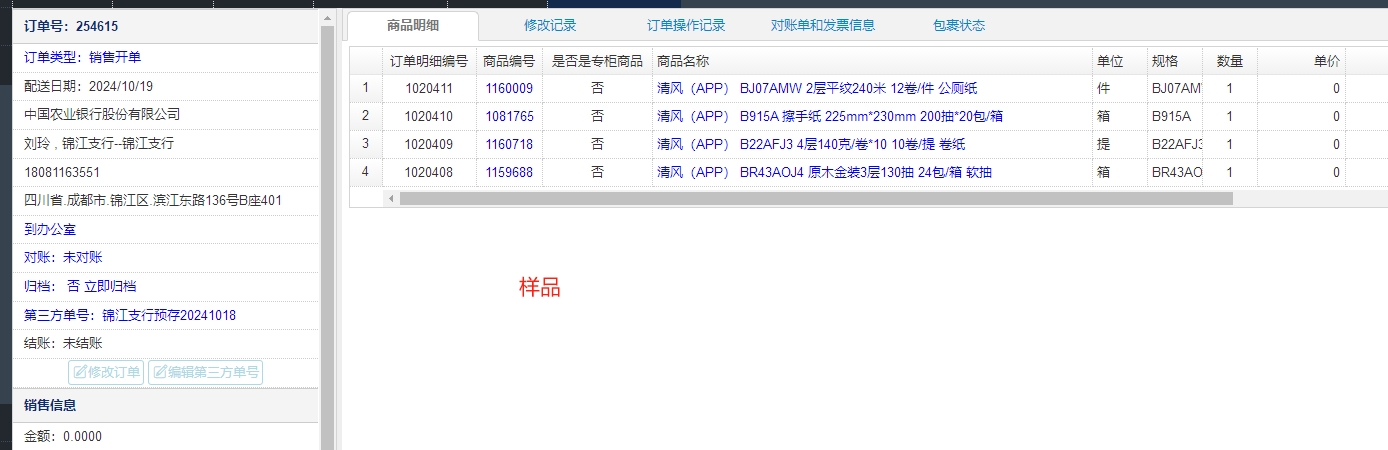Image resolution: width=1388 pixels, height=450 pixels.
Task: Click the 订单号: 254615 header
Action: (70, 27)
